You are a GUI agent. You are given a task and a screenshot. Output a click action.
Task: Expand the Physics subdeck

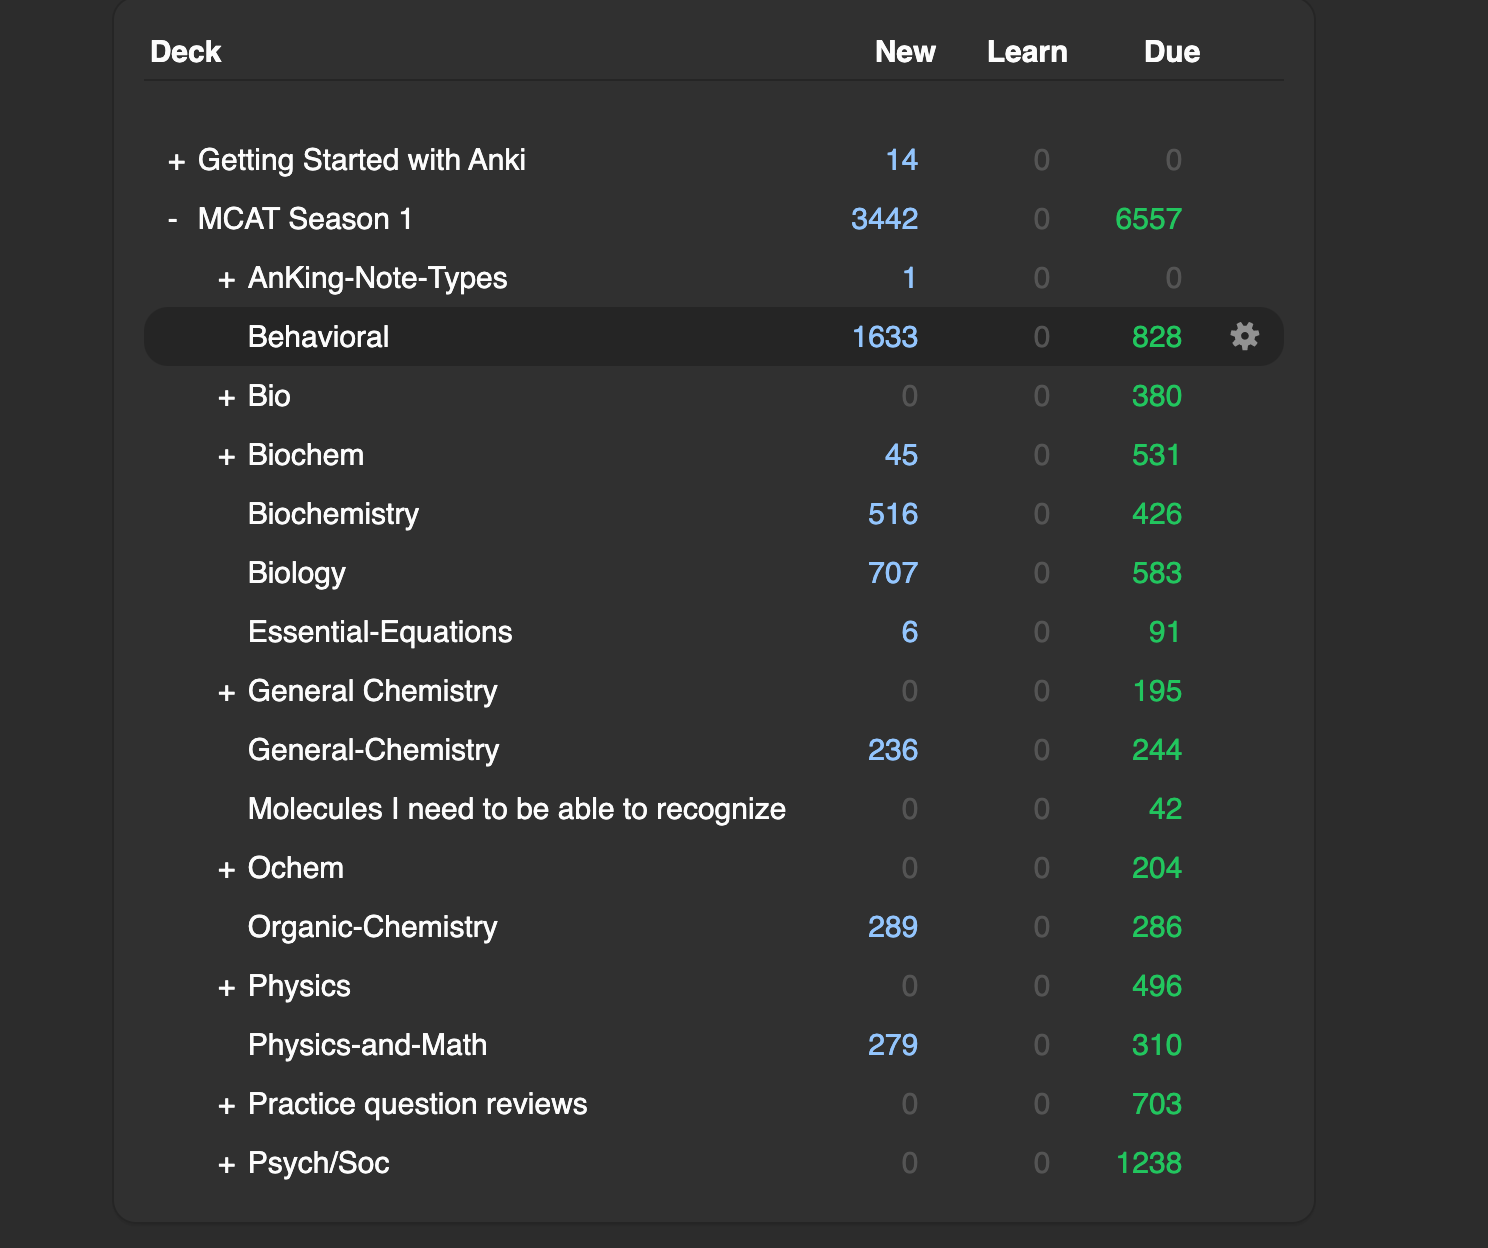[x=227, y=987]
